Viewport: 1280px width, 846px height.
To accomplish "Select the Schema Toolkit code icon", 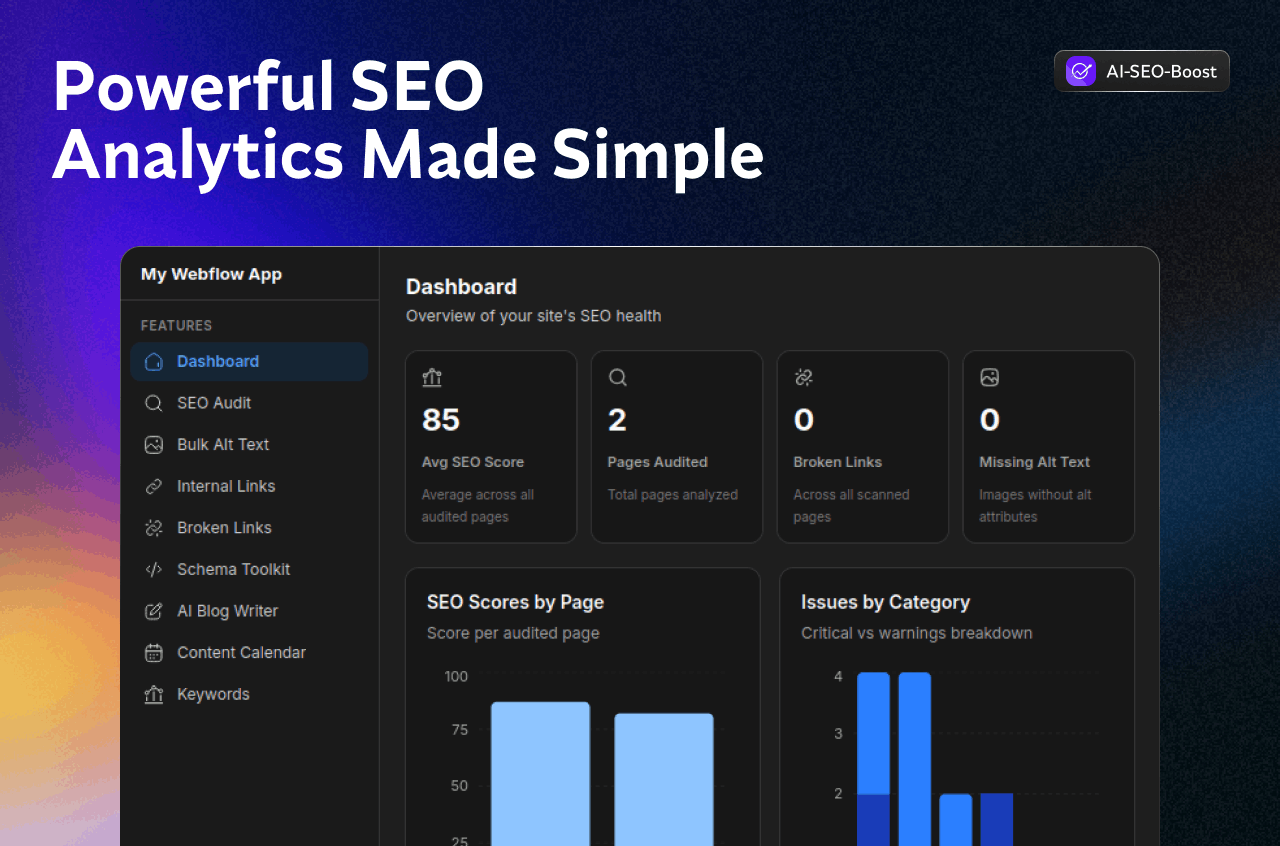I will [154, 569].
